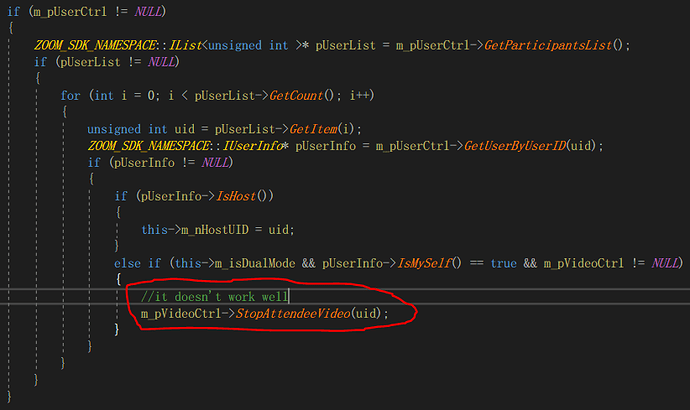The height and width of the screenshot is (410, 690).
Task: Click the GetCount method in for loop
Action: click(296, 95)
